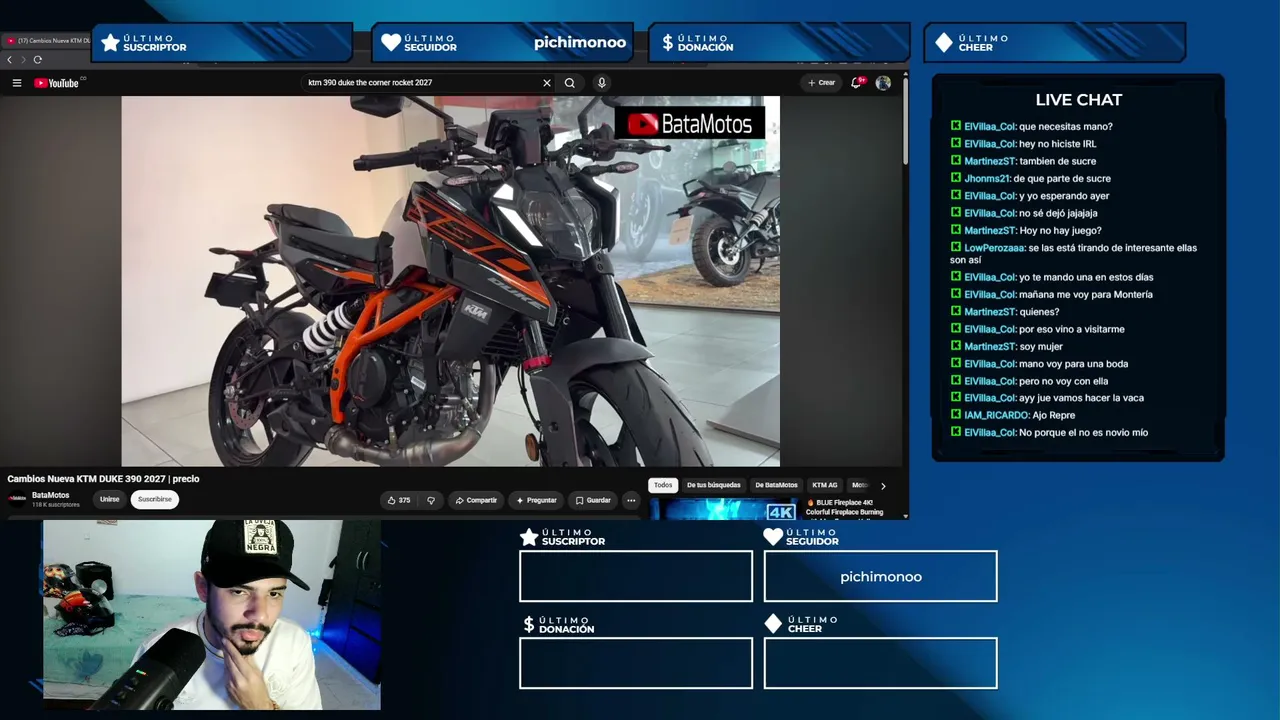1280x720 pixels.
Task: Click the Compartir share button
Action: 475,500
